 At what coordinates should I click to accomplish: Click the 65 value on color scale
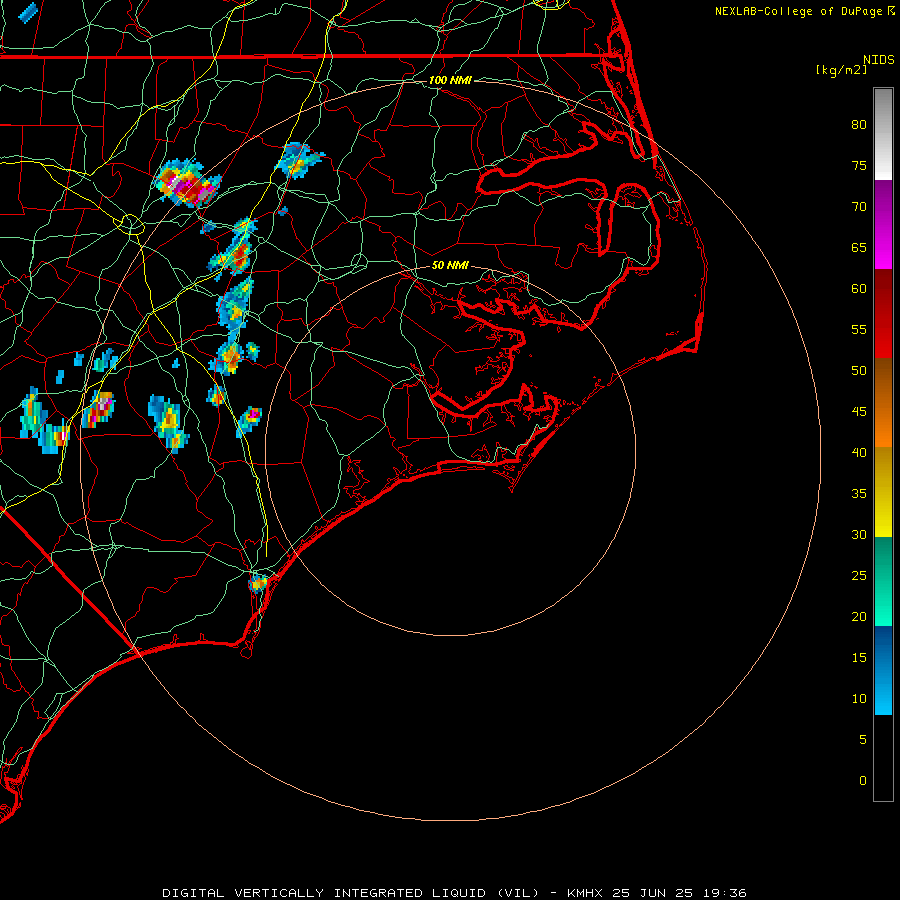(859, 248)
